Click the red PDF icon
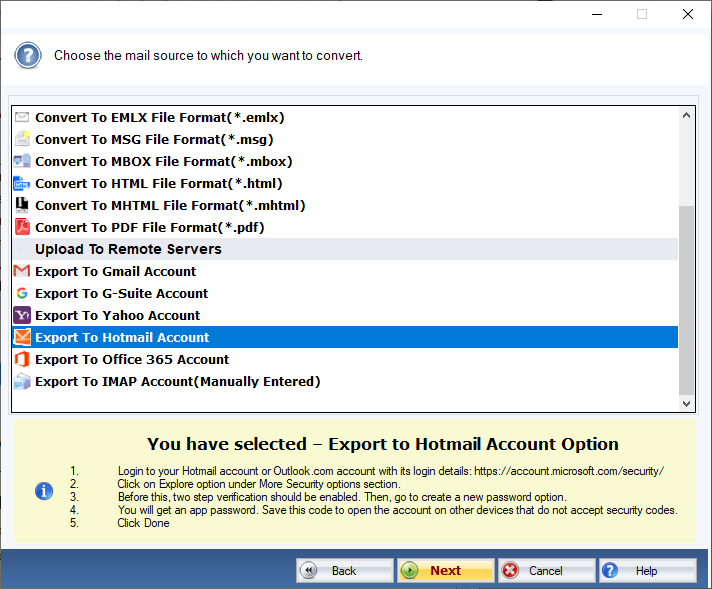This screenshot has width=712, height=589. coord(22,227)
